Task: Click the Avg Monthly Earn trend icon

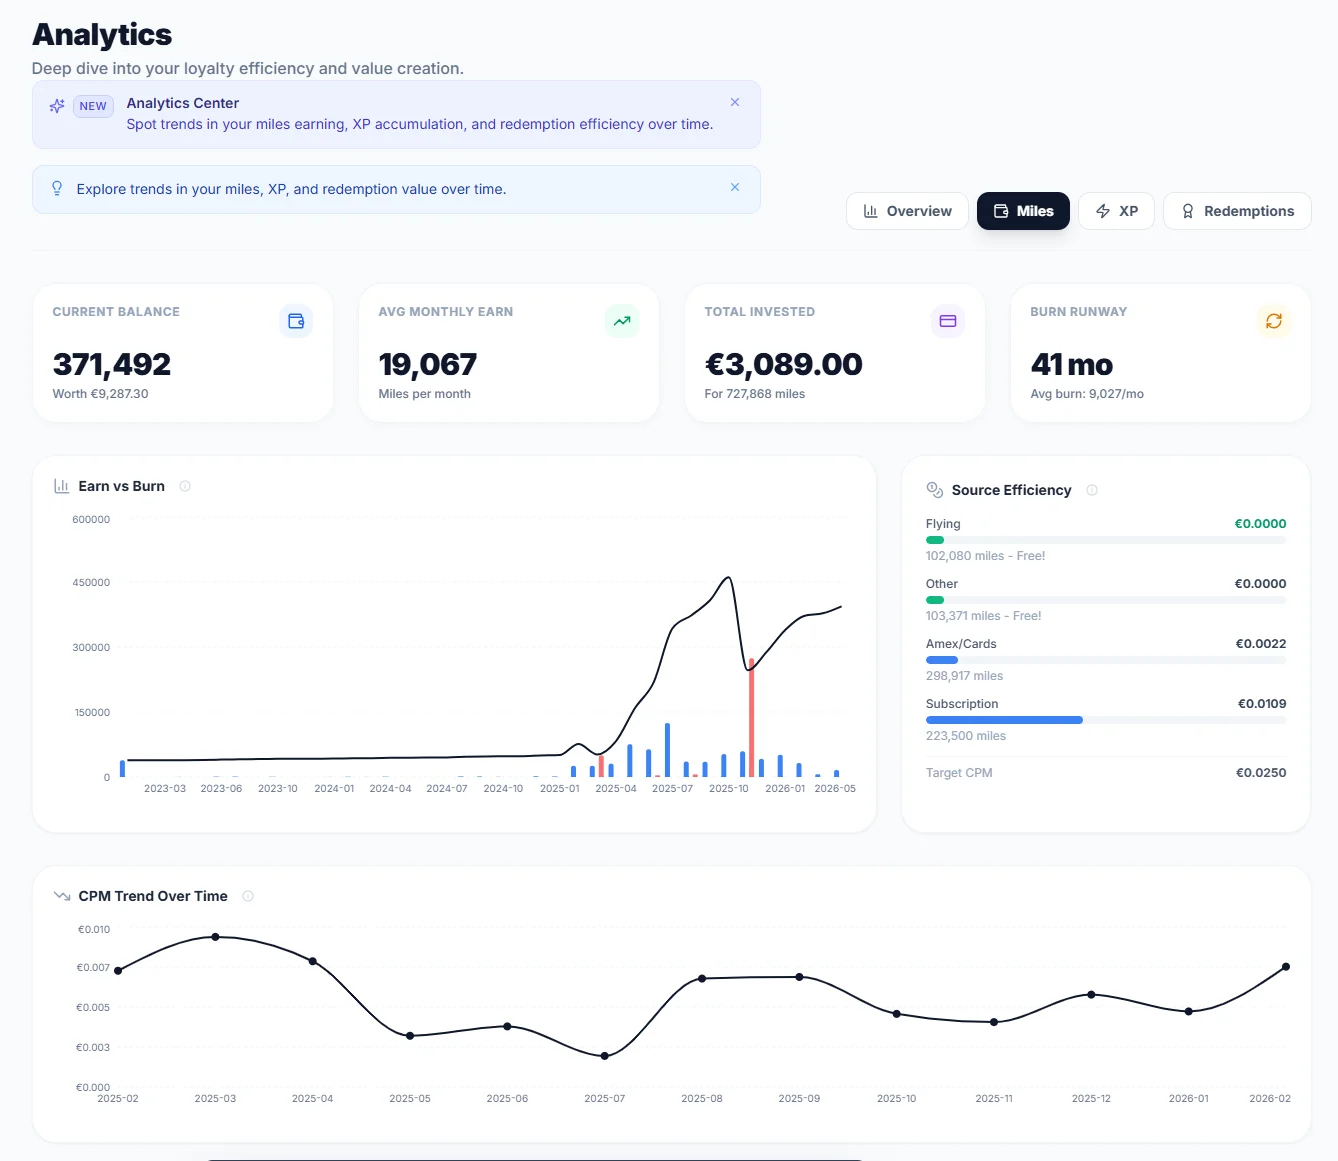Action: (622, 321)
